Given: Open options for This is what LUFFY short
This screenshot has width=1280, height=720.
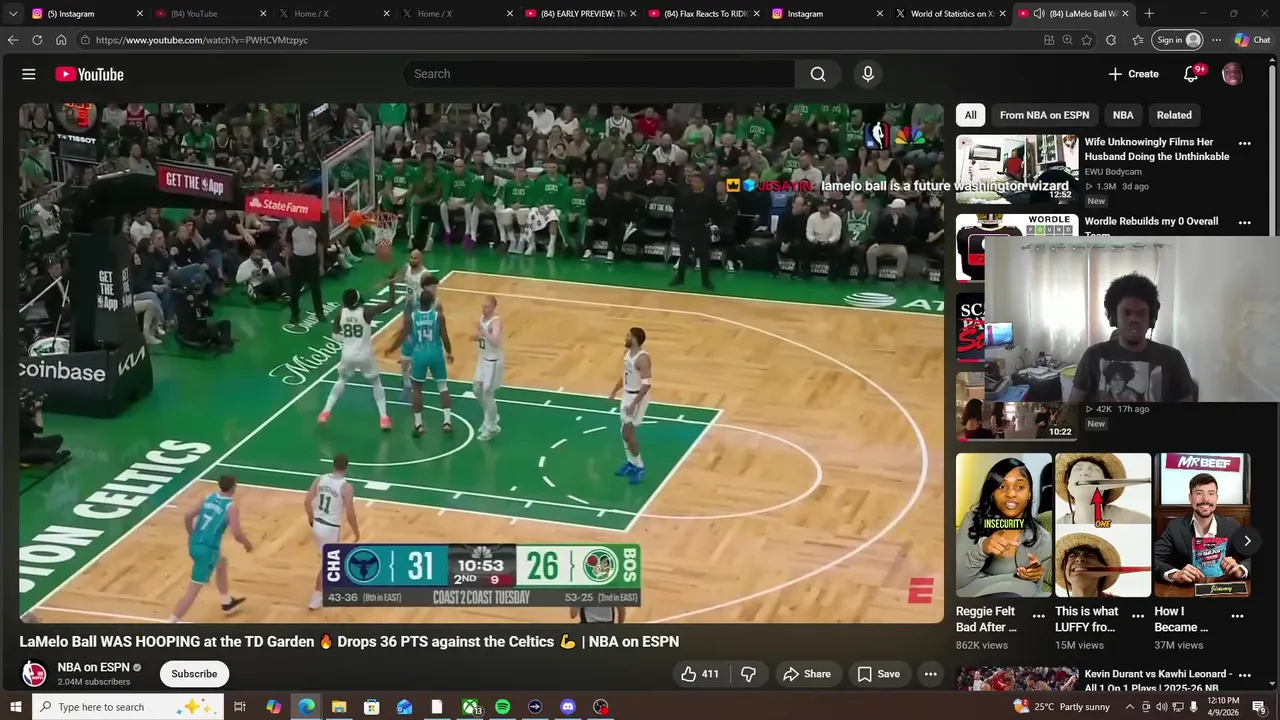Looking at the screenshot, I should click(x=1138, y=616).
